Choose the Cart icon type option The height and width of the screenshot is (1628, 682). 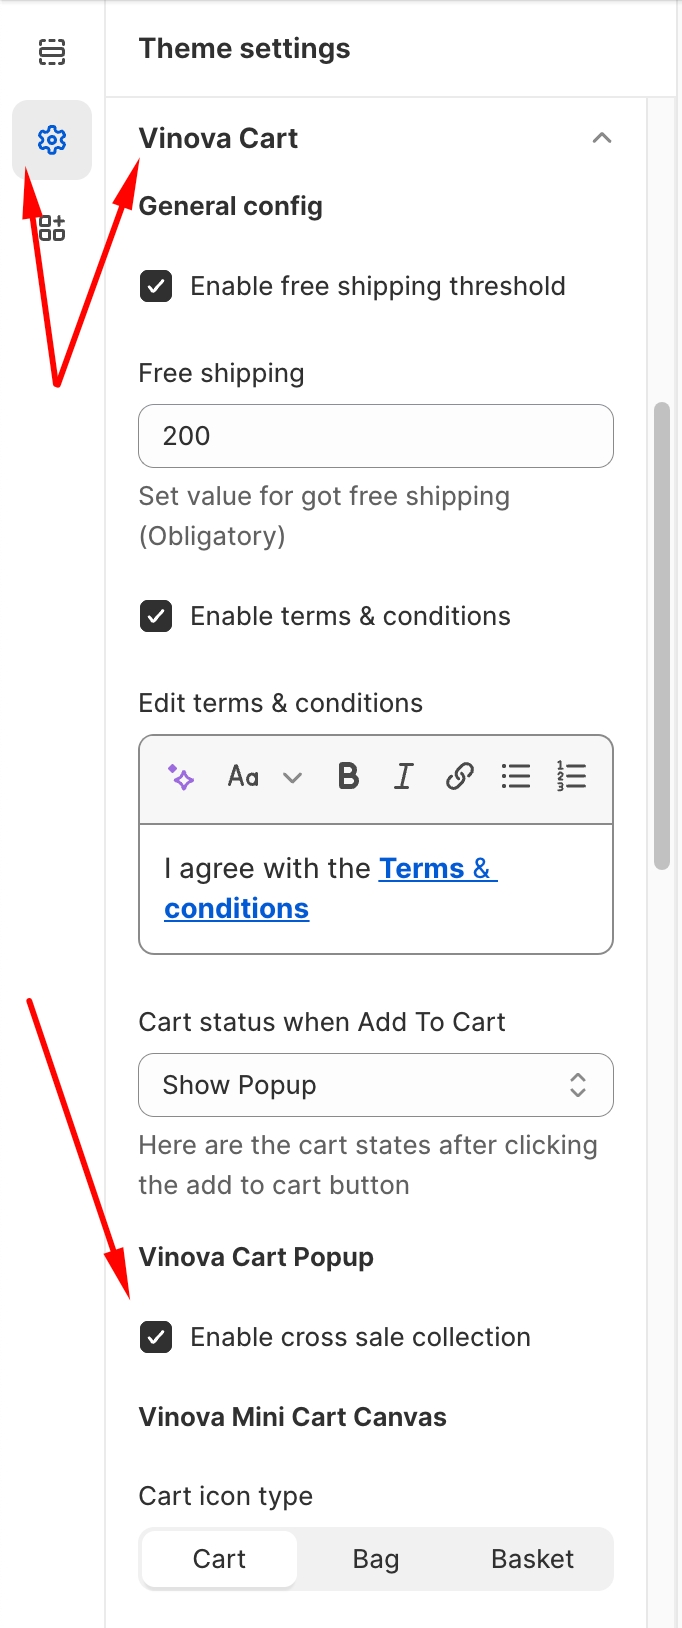[x=219, y=1559]
